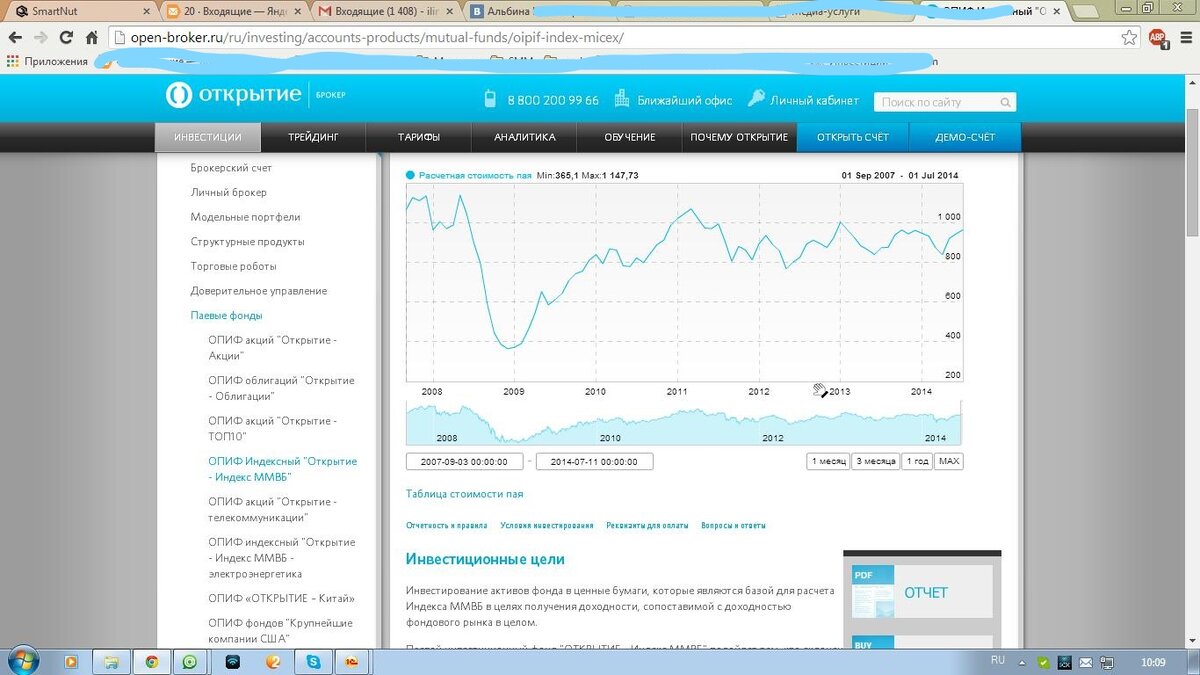Image resolution: width=1200 pixels, height=675 pixels.
Task: Click the Таблица стоимости пая link
Action: point(464,494)
